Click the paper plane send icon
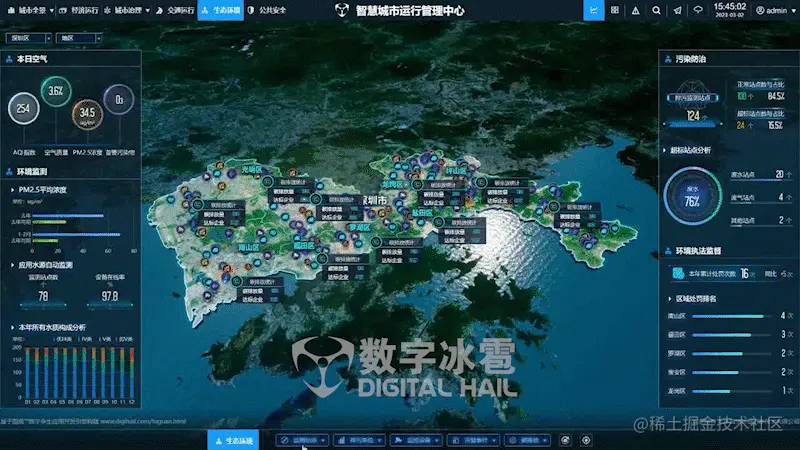 point(677,10)
